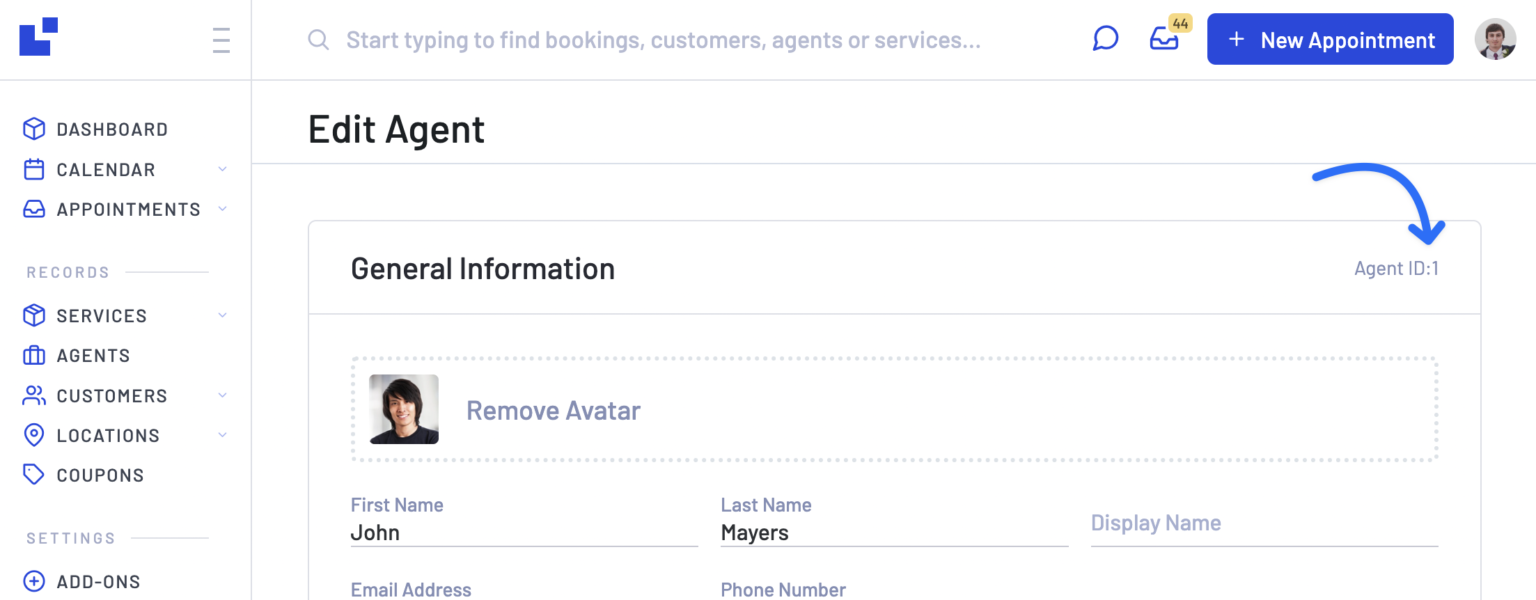The image size is (1536, 600).
Task: Open the chat bubble icon in top bar
Action: point(1105,38)
